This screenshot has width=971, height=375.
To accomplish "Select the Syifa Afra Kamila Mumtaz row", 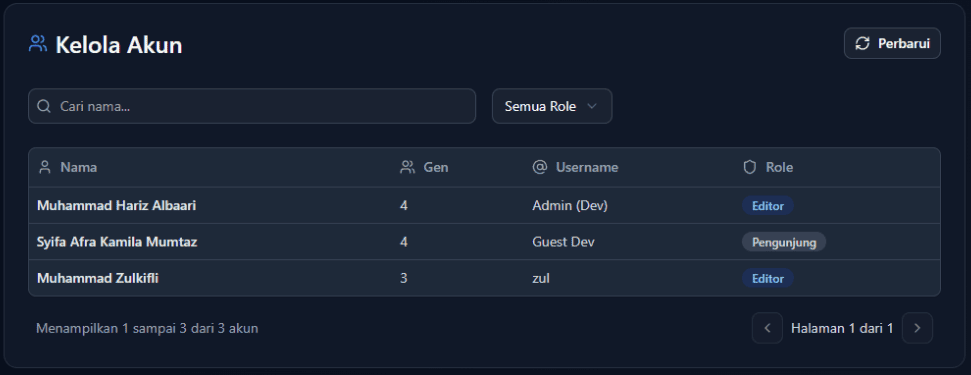I will tap(484, 242).
